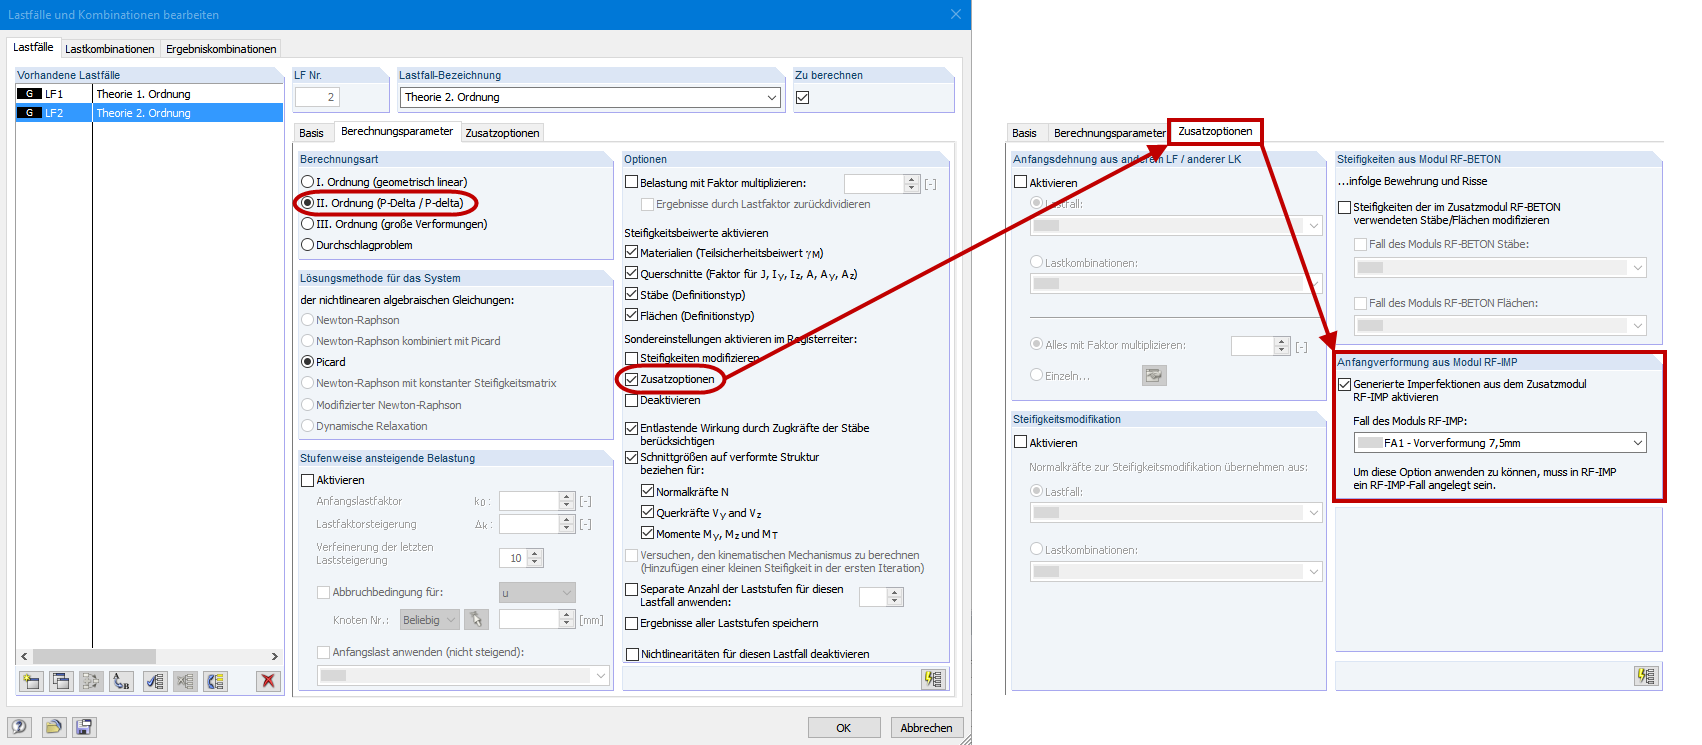Click the edit icon next to Einzeln...
The height and width of the screenshot is (745, 1702).
click(x=1154, y=375)
